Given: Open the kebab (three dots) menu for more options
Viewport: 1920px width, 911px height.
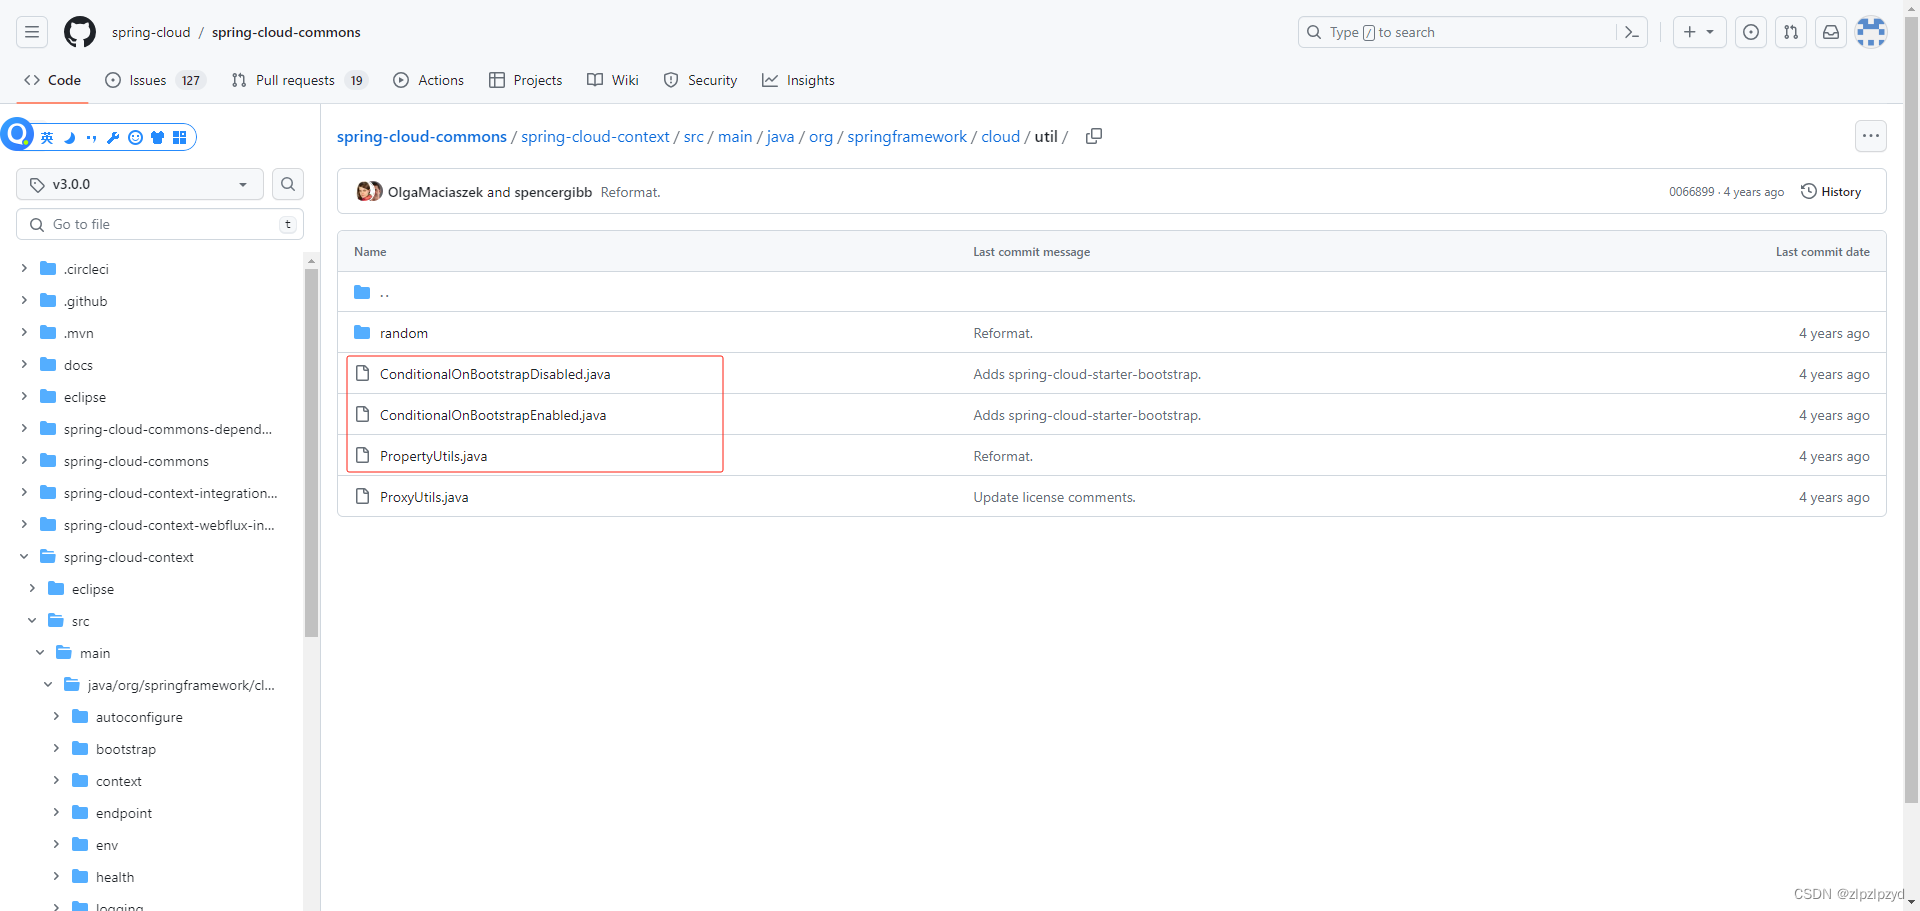Looking at the screenshot, I should click(1871, 136).
